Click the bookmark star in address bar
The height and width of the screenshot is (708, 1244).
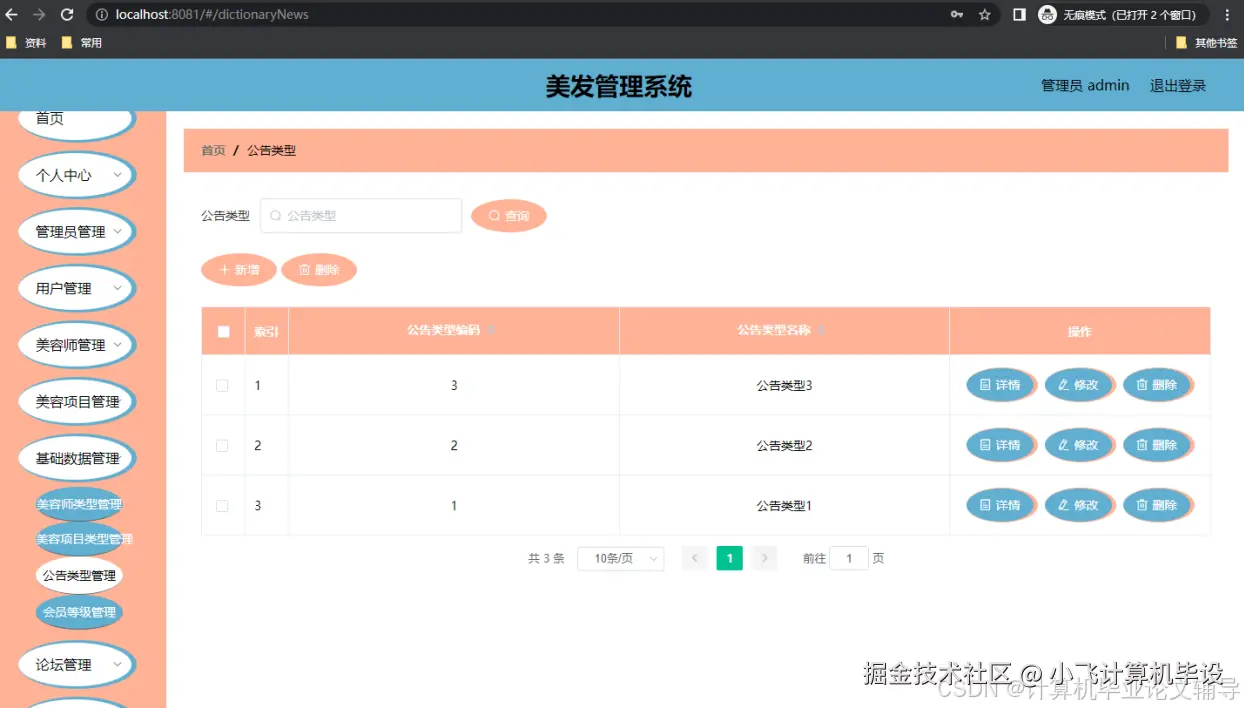tap(984, 15)
